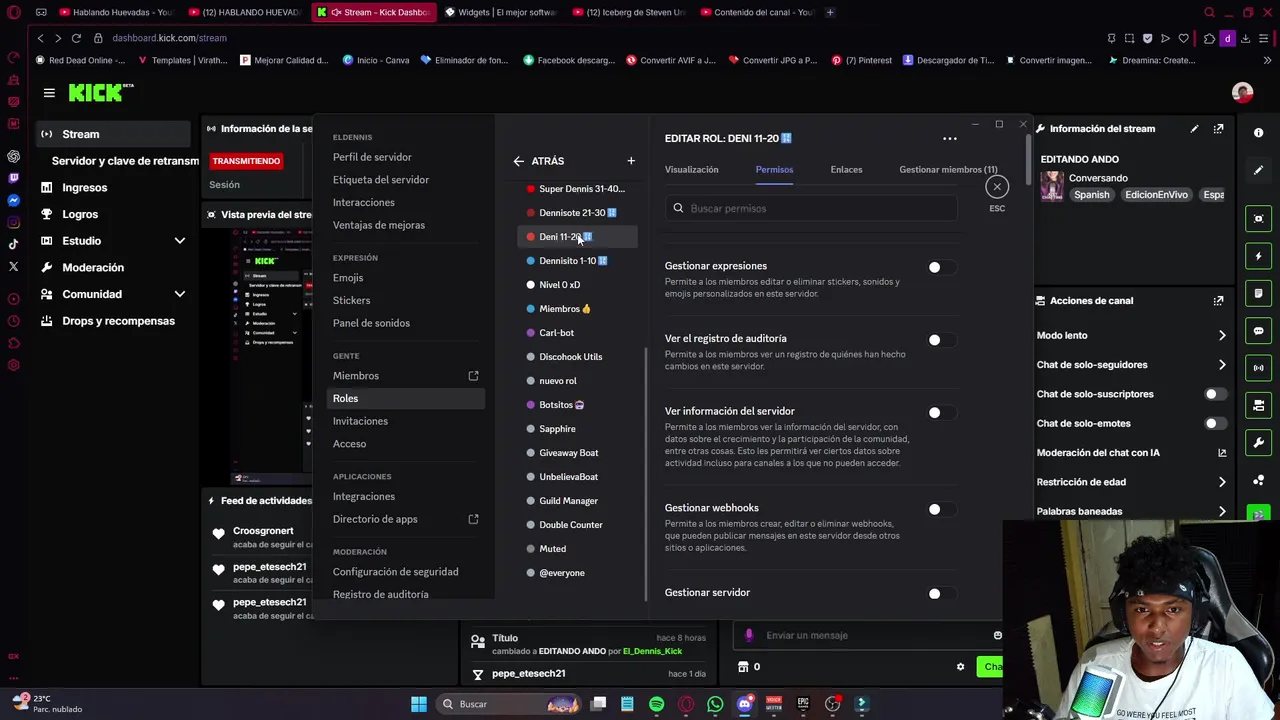This screenshot has width=1280, height=720.
Task: Pop out the Información del stream panel
Action: click(x=1218, y=129)
